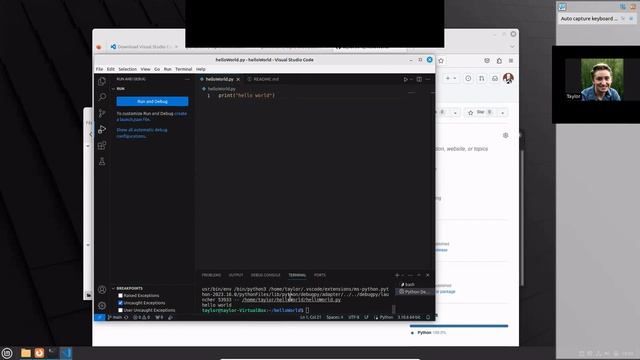The height and width of the screenshot is (360, 640).
Task: Click Ln 1, Col 21 cursor position status
Action: tap(311, 317)
